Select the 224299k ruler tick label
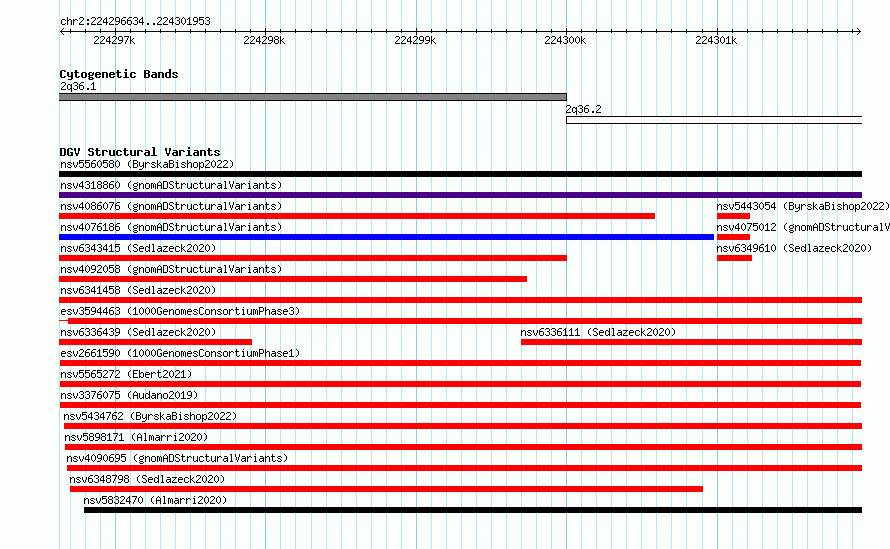Viewport: 890px width, 549px height. pyautogui.click(x=415, y=40)
